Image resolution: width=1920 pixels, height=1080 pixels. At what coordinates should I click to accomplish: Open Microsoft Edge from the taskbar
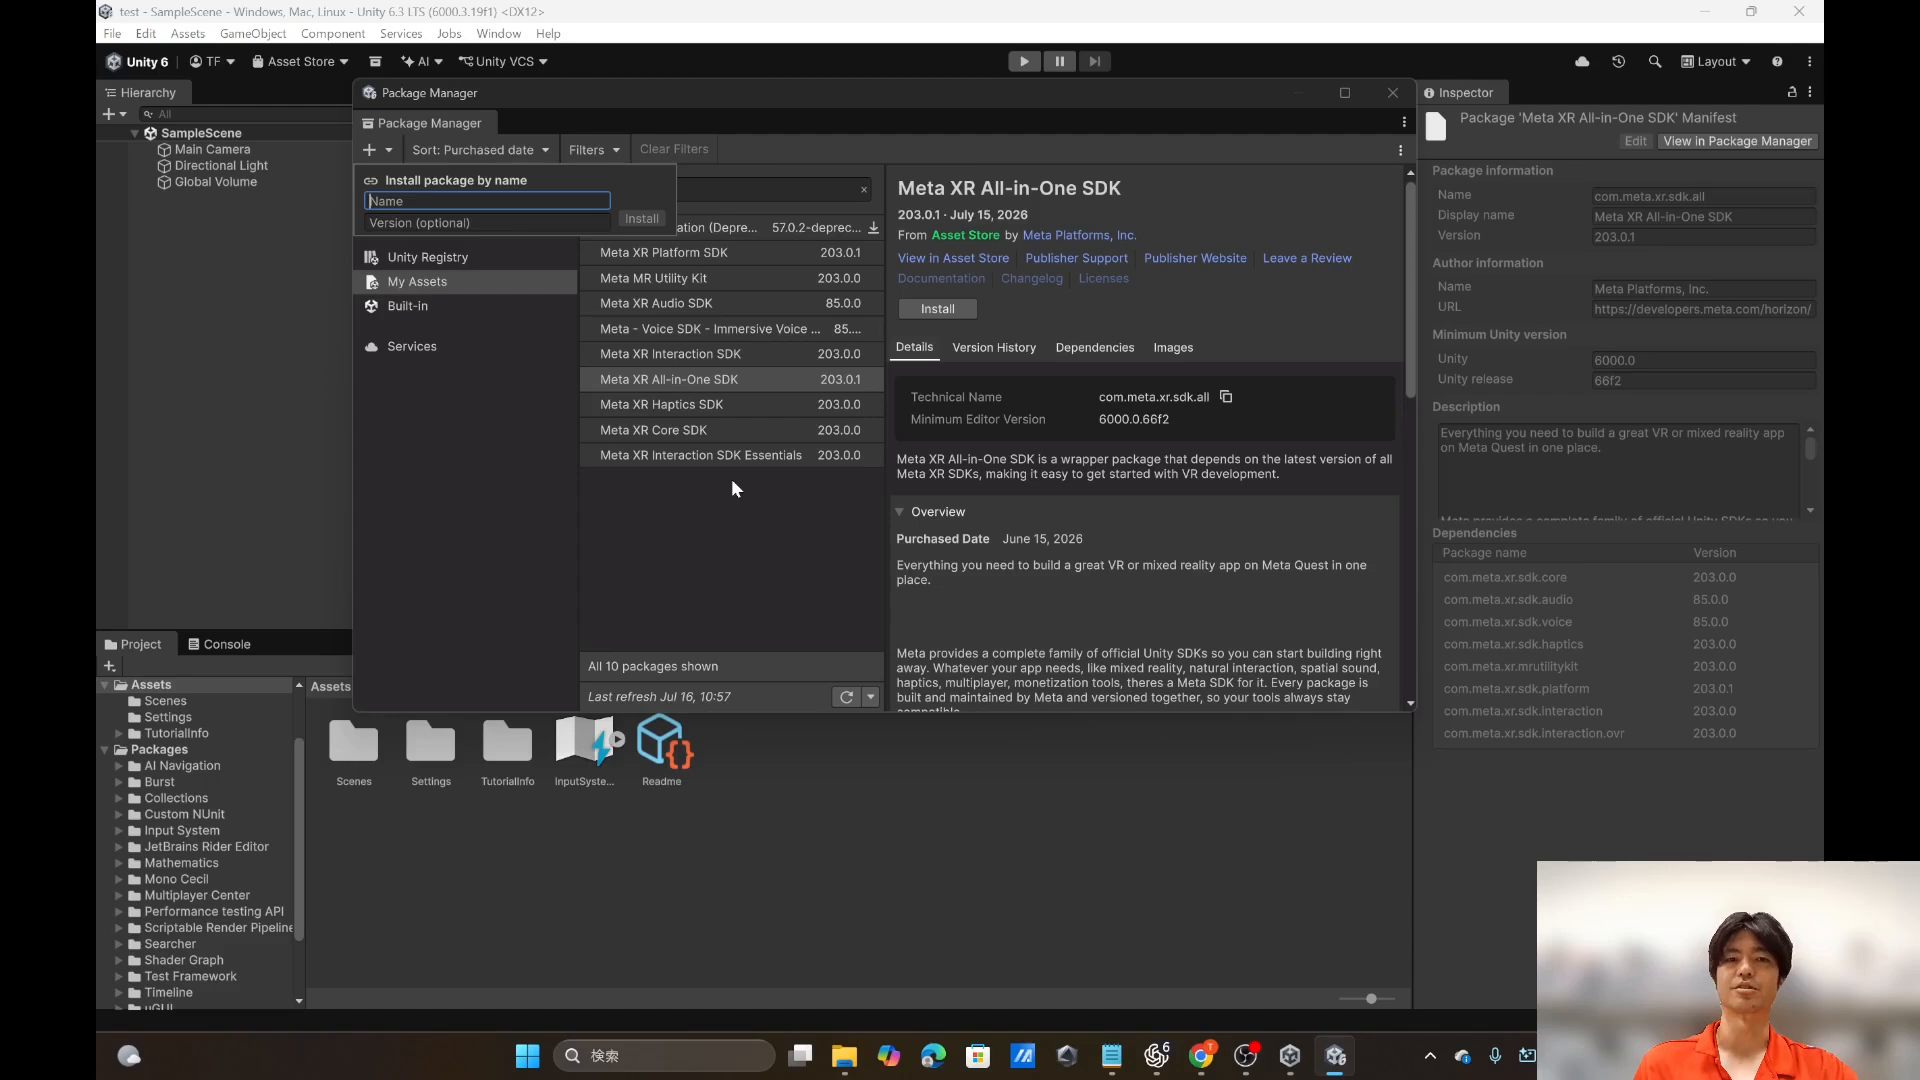tap(933, 1056)
